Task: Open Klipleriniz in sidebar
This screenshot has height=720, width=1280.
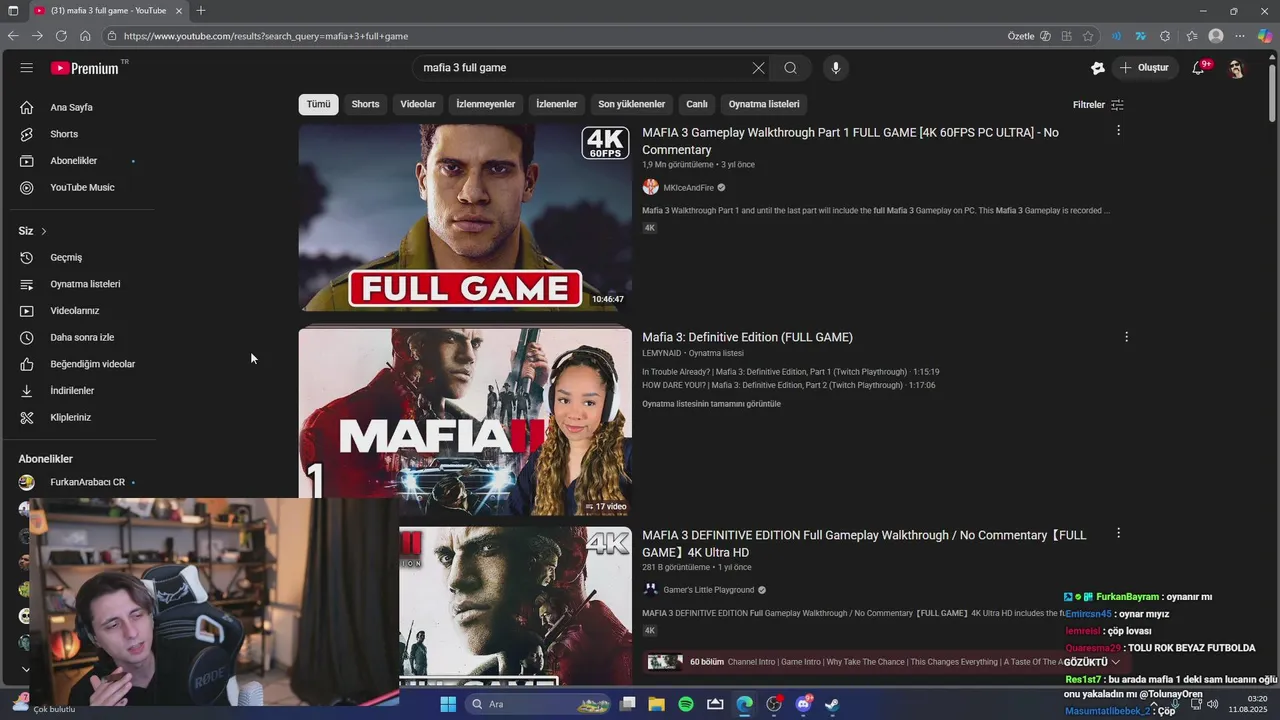Action: (x=80, y=417)
